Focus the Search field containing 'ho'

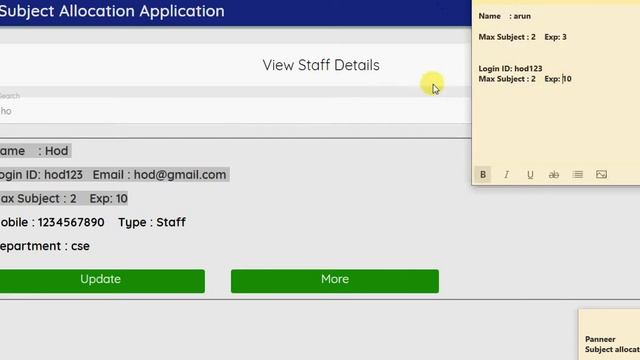coord(235,111)
